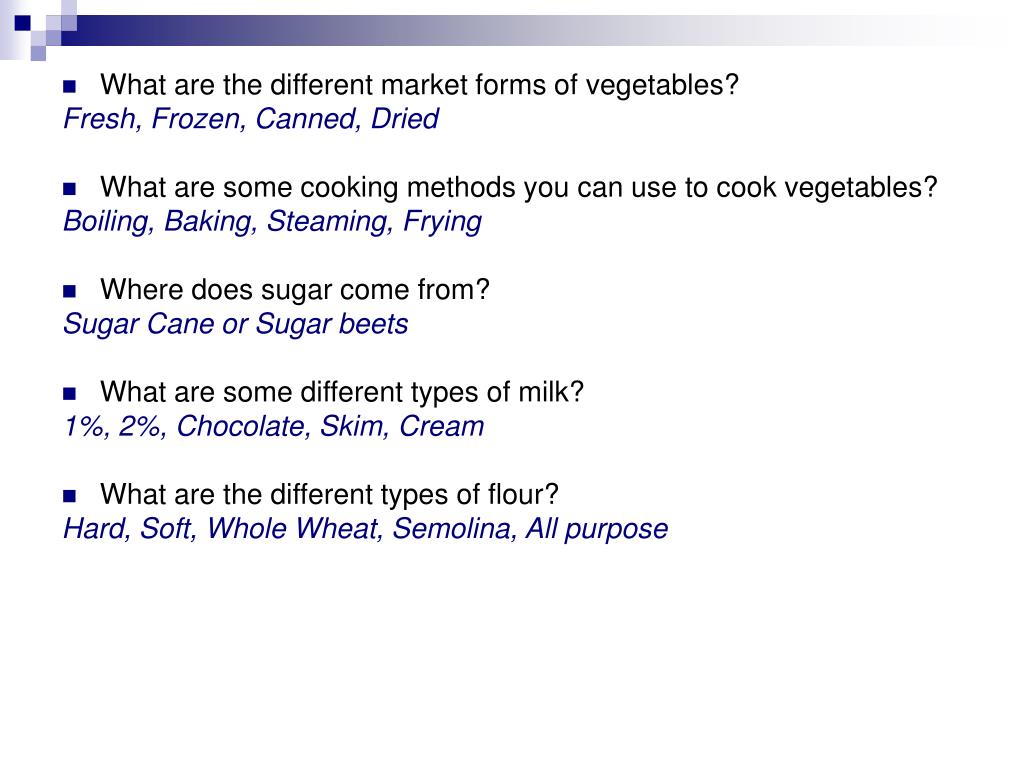Select the answer line starting with 'Hard, Soft, Whole Wheat'

coord(366,529)
